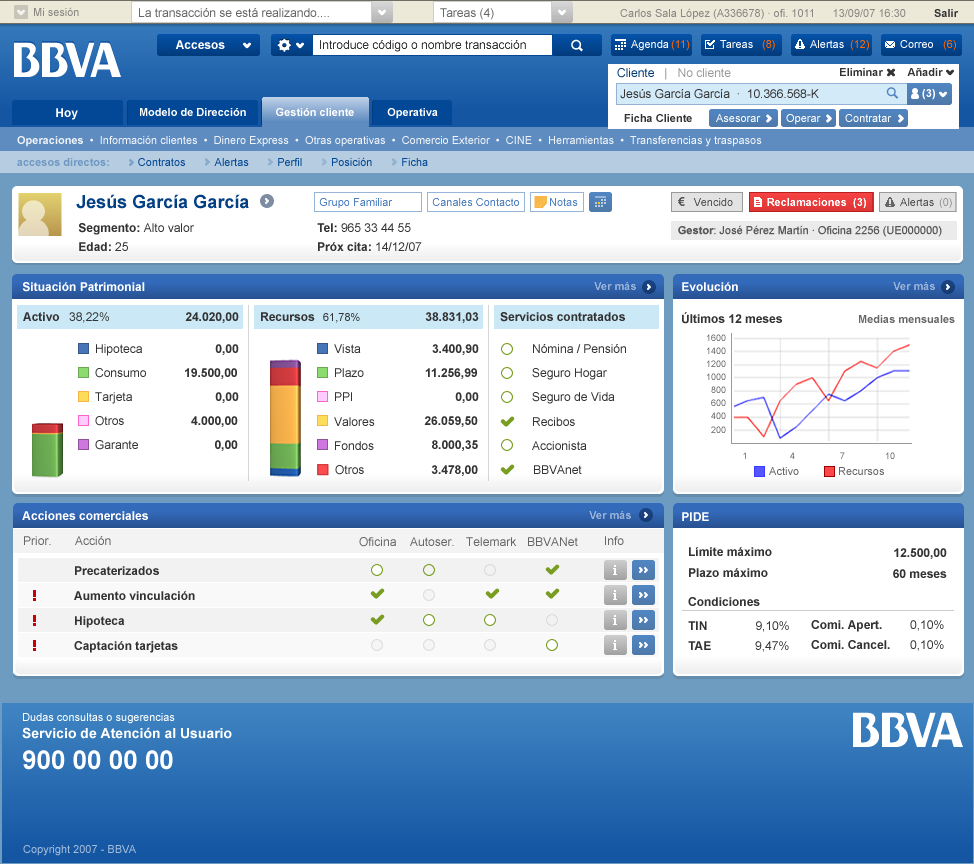Click the transaction search magnifier icon
974x864 pixels.
576,45
